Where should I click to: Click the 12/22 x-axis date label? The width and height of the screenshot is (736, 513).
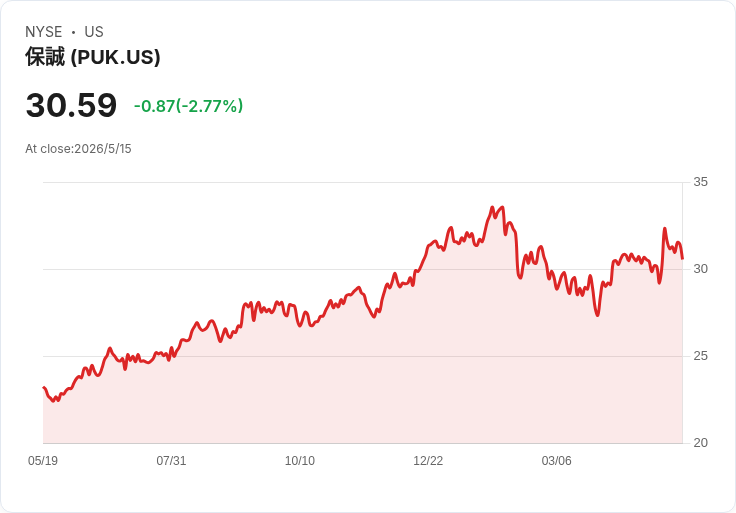tap(428, 460)
